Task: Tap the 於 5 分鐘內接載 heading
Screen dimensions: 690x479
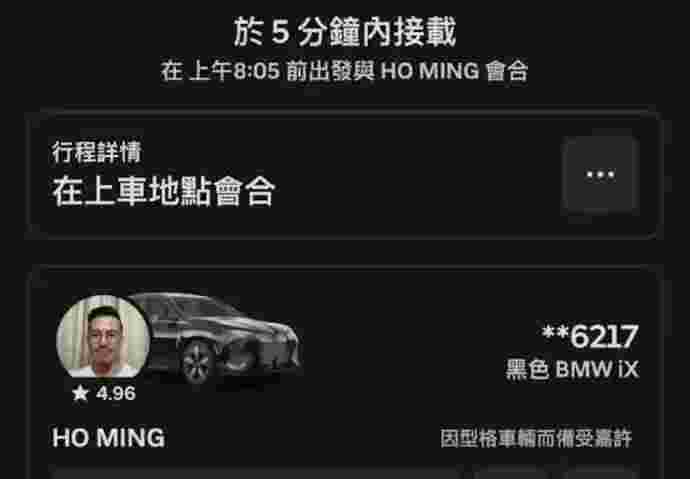Action: click(x=345, y=32)
